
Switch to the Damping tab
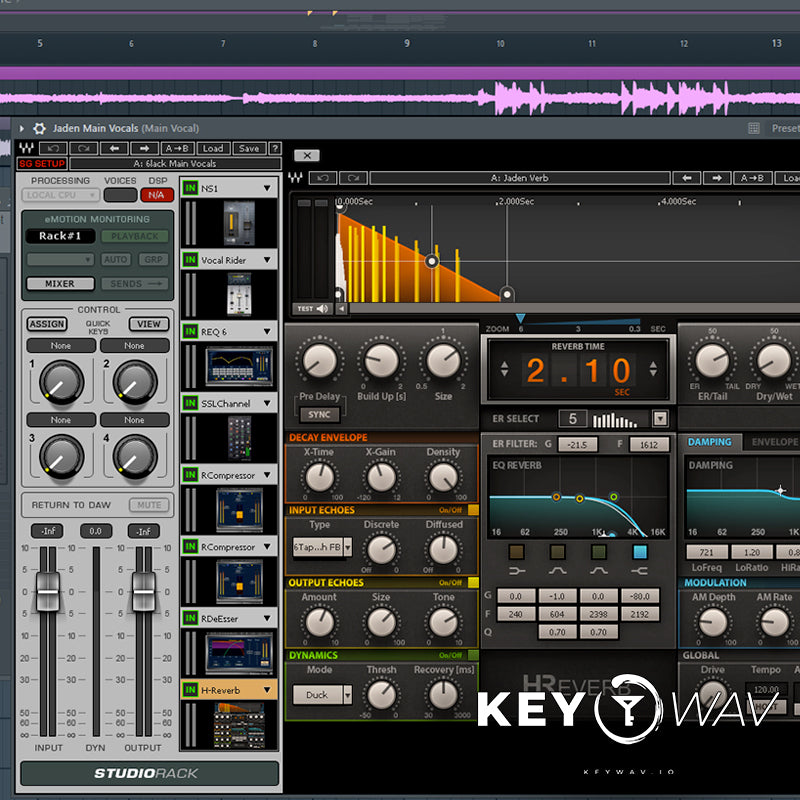point(709,442)
